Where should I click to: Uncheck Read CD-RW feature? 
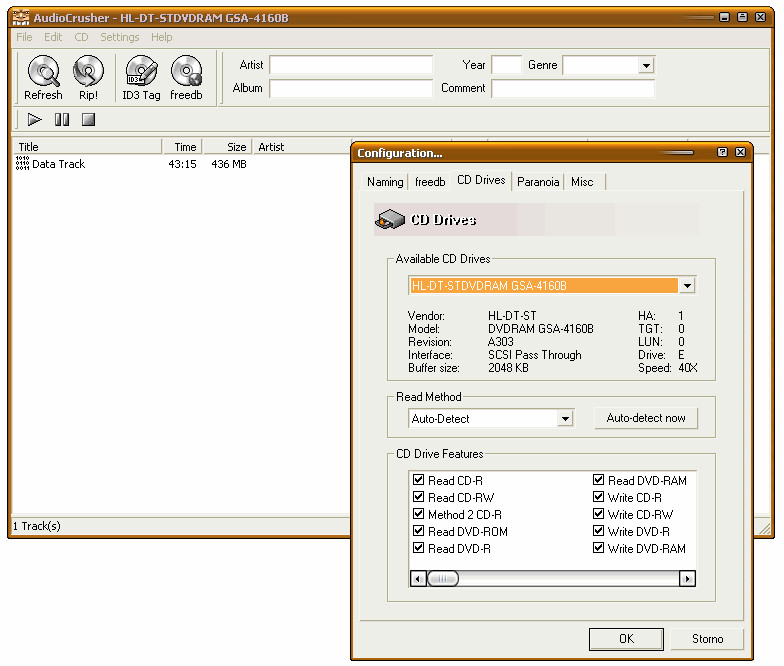pos(418,497)
